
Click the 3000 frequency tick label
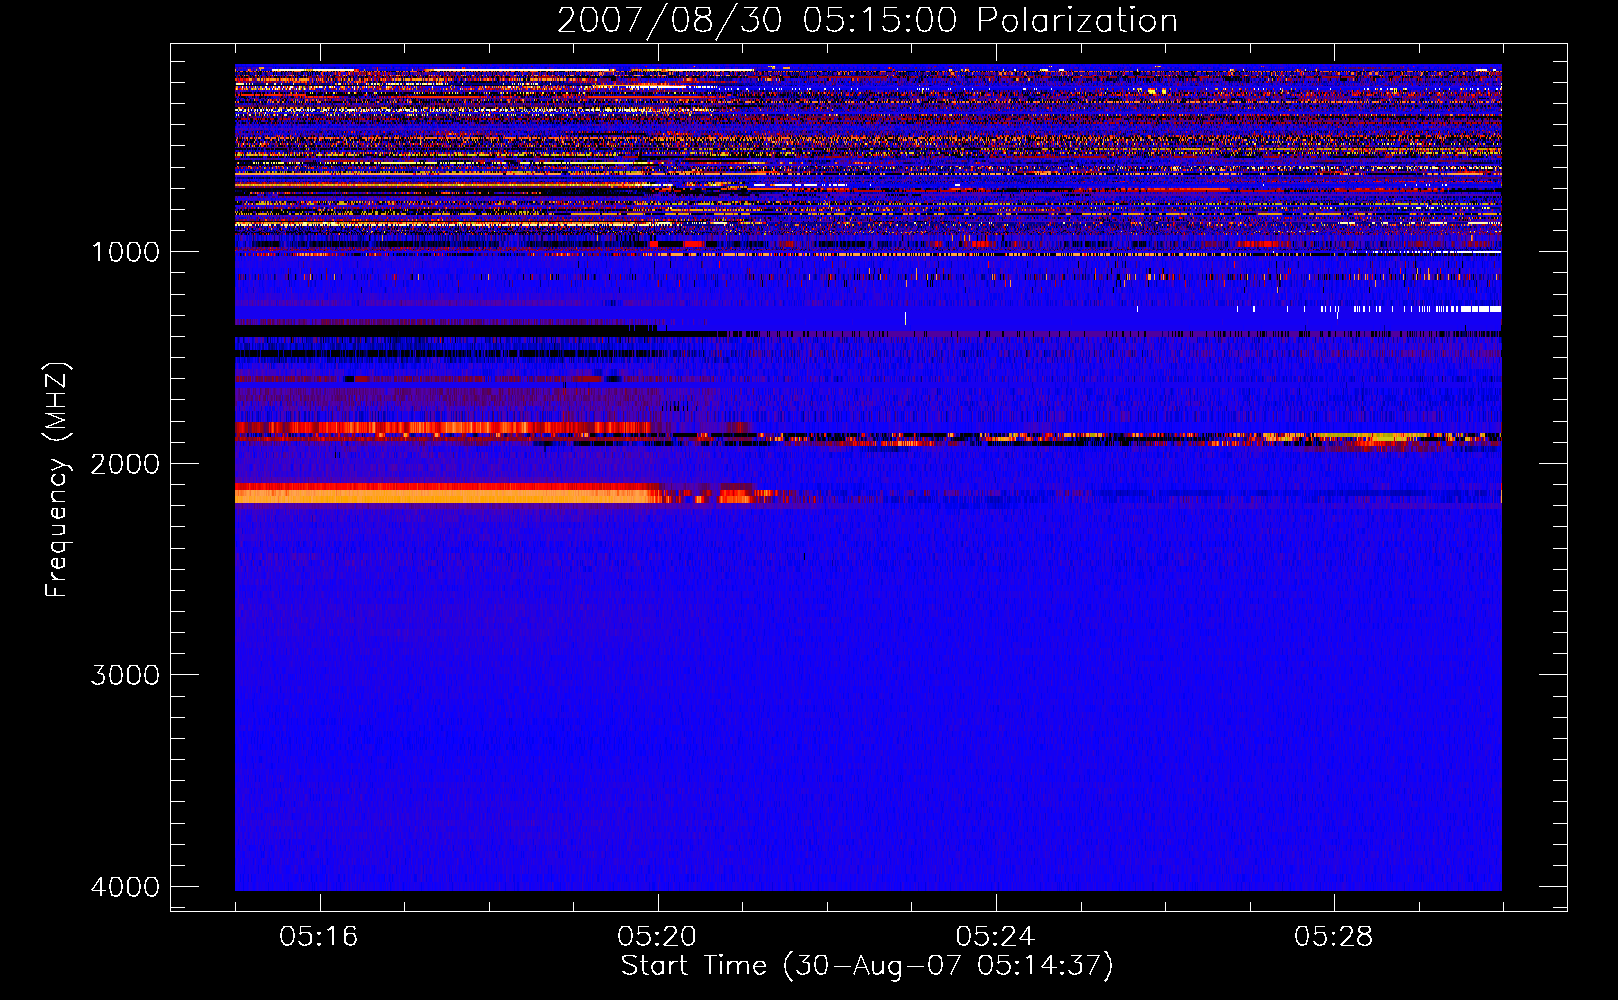coord(125,675)
